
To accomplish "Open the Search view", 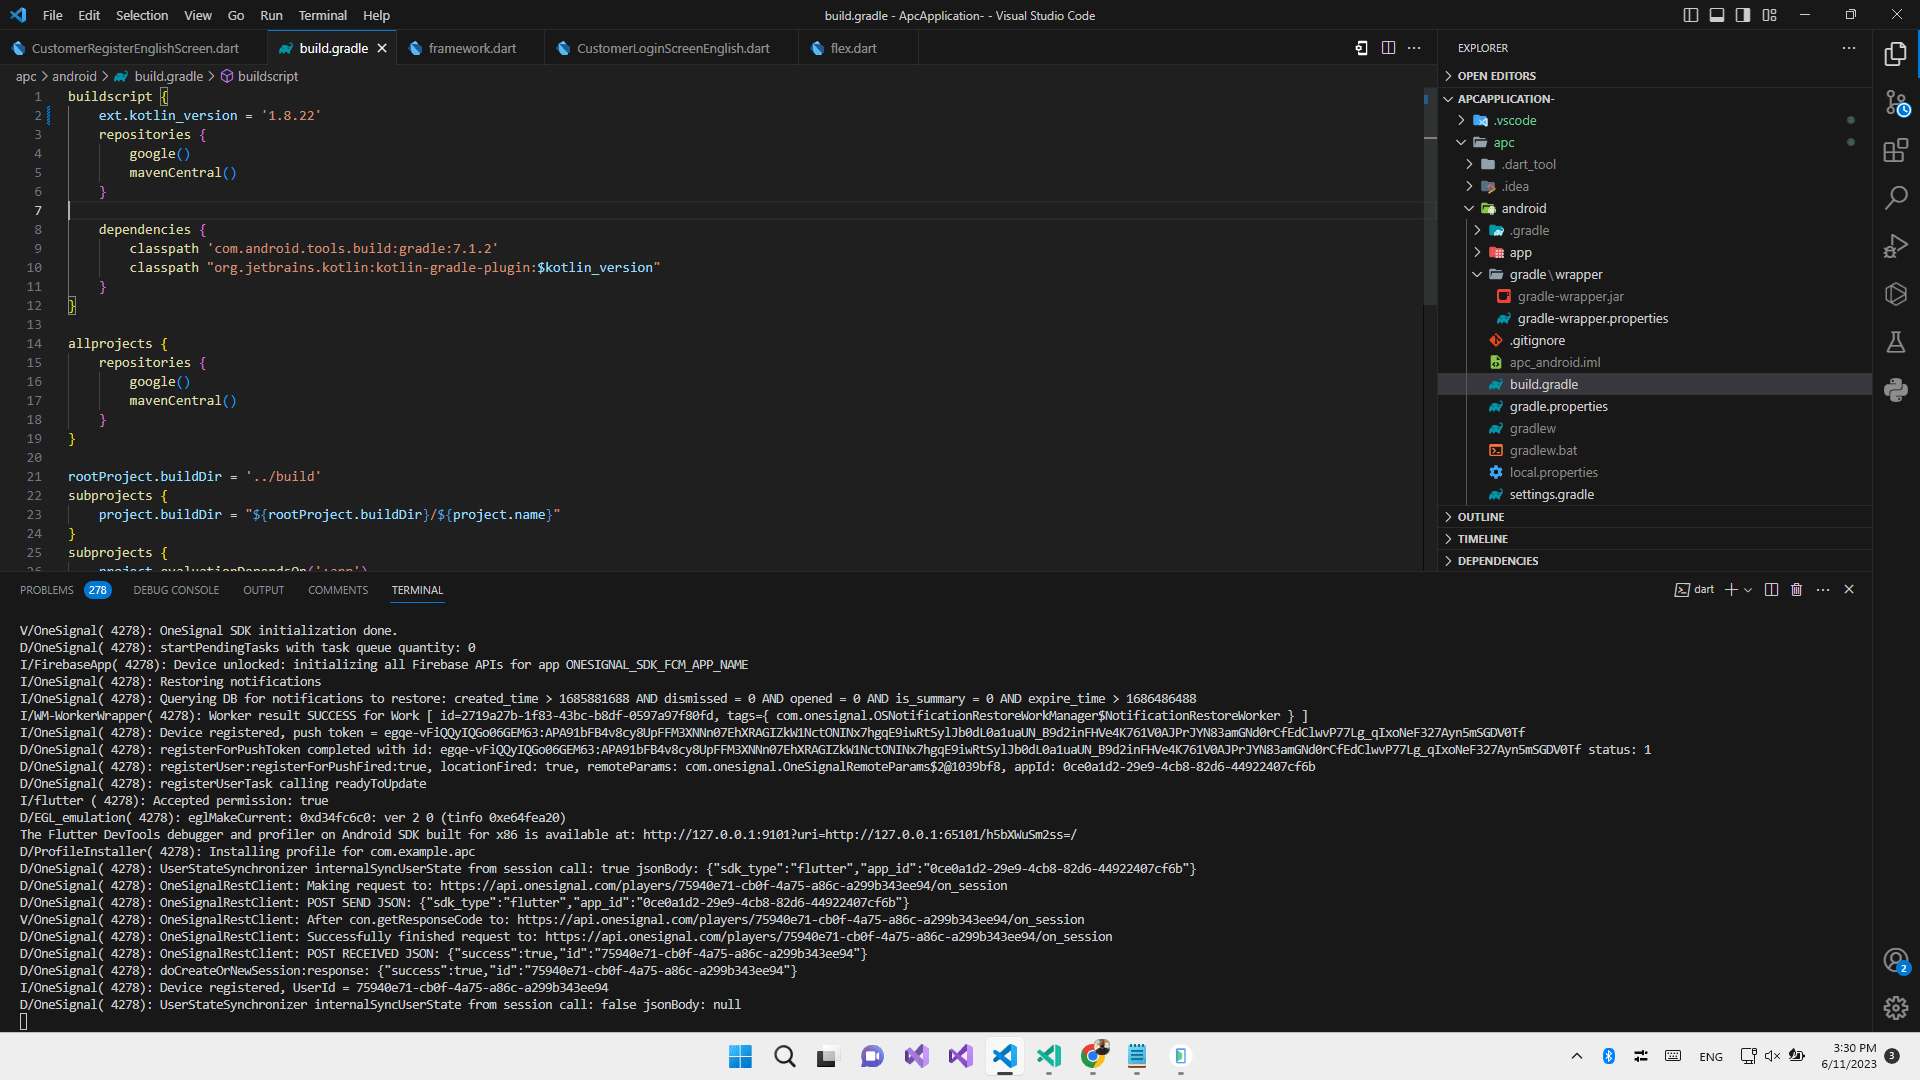I will pyautogui.click(x=1896, y=197).
